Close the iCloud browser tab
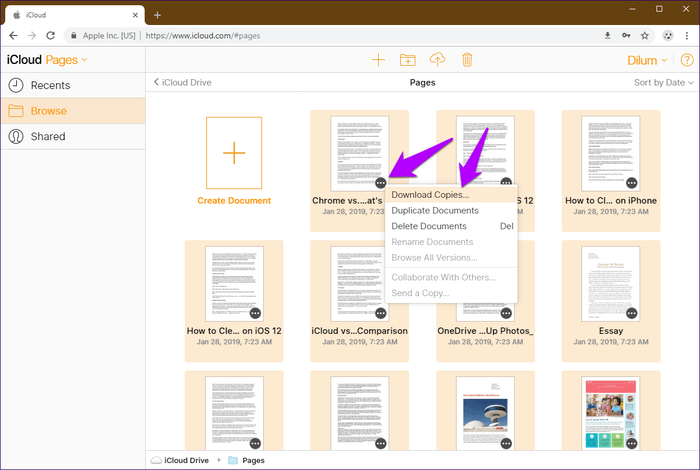The image size is (700, 470). click(x=135, y=15)
